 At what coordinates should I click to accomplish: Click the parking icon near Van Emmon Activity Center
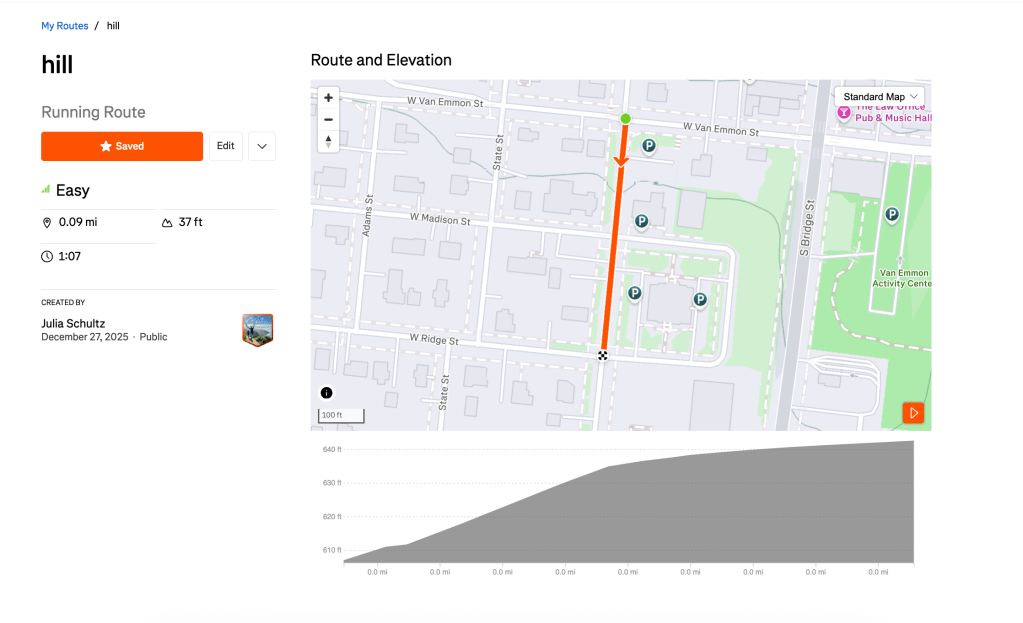(x=891, y=214)
